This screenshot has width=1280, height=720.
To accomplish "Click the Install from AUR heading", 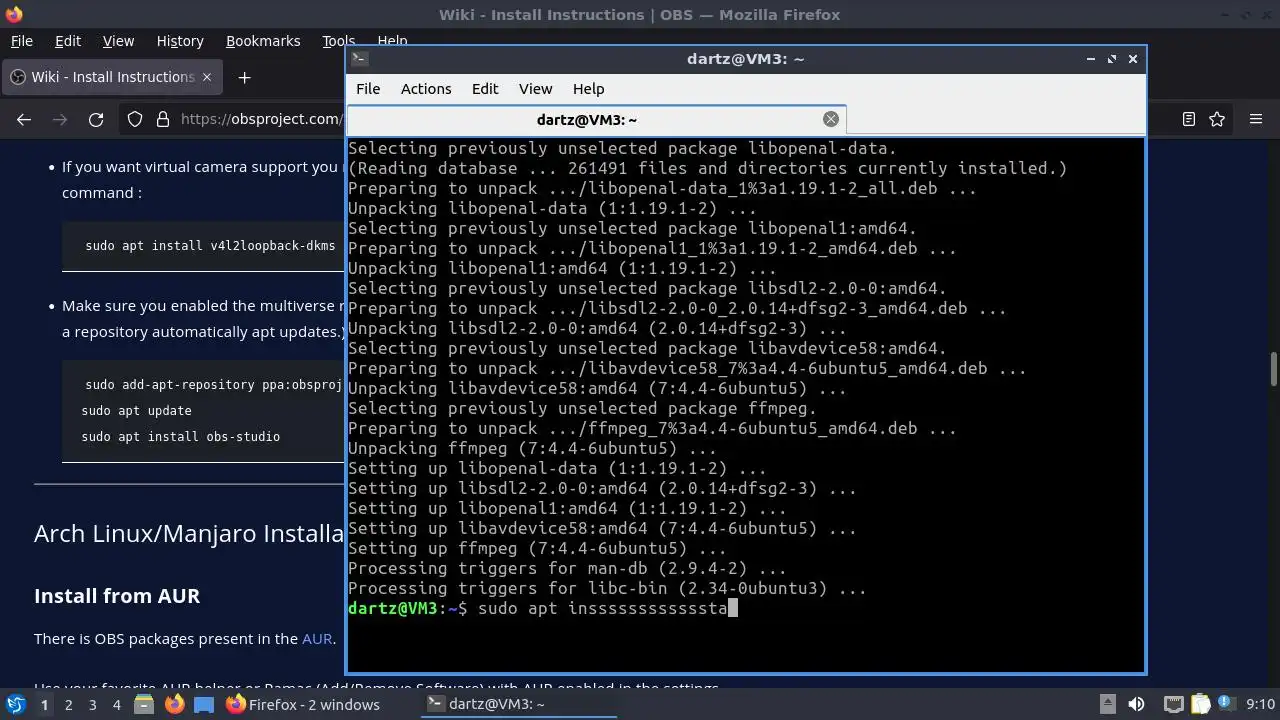I will (117, 596).
